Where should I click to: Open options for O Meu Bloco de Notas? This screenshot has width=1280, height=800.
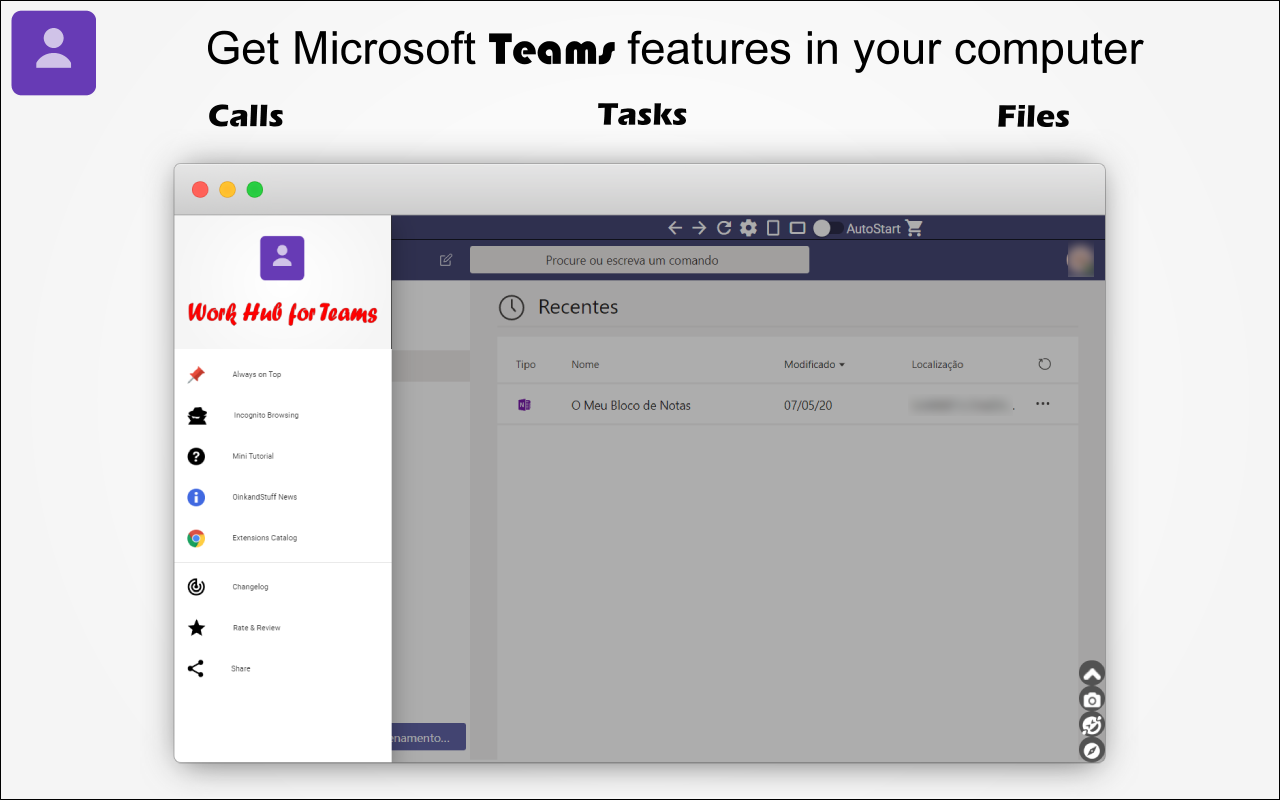[x=1042, y=404]
